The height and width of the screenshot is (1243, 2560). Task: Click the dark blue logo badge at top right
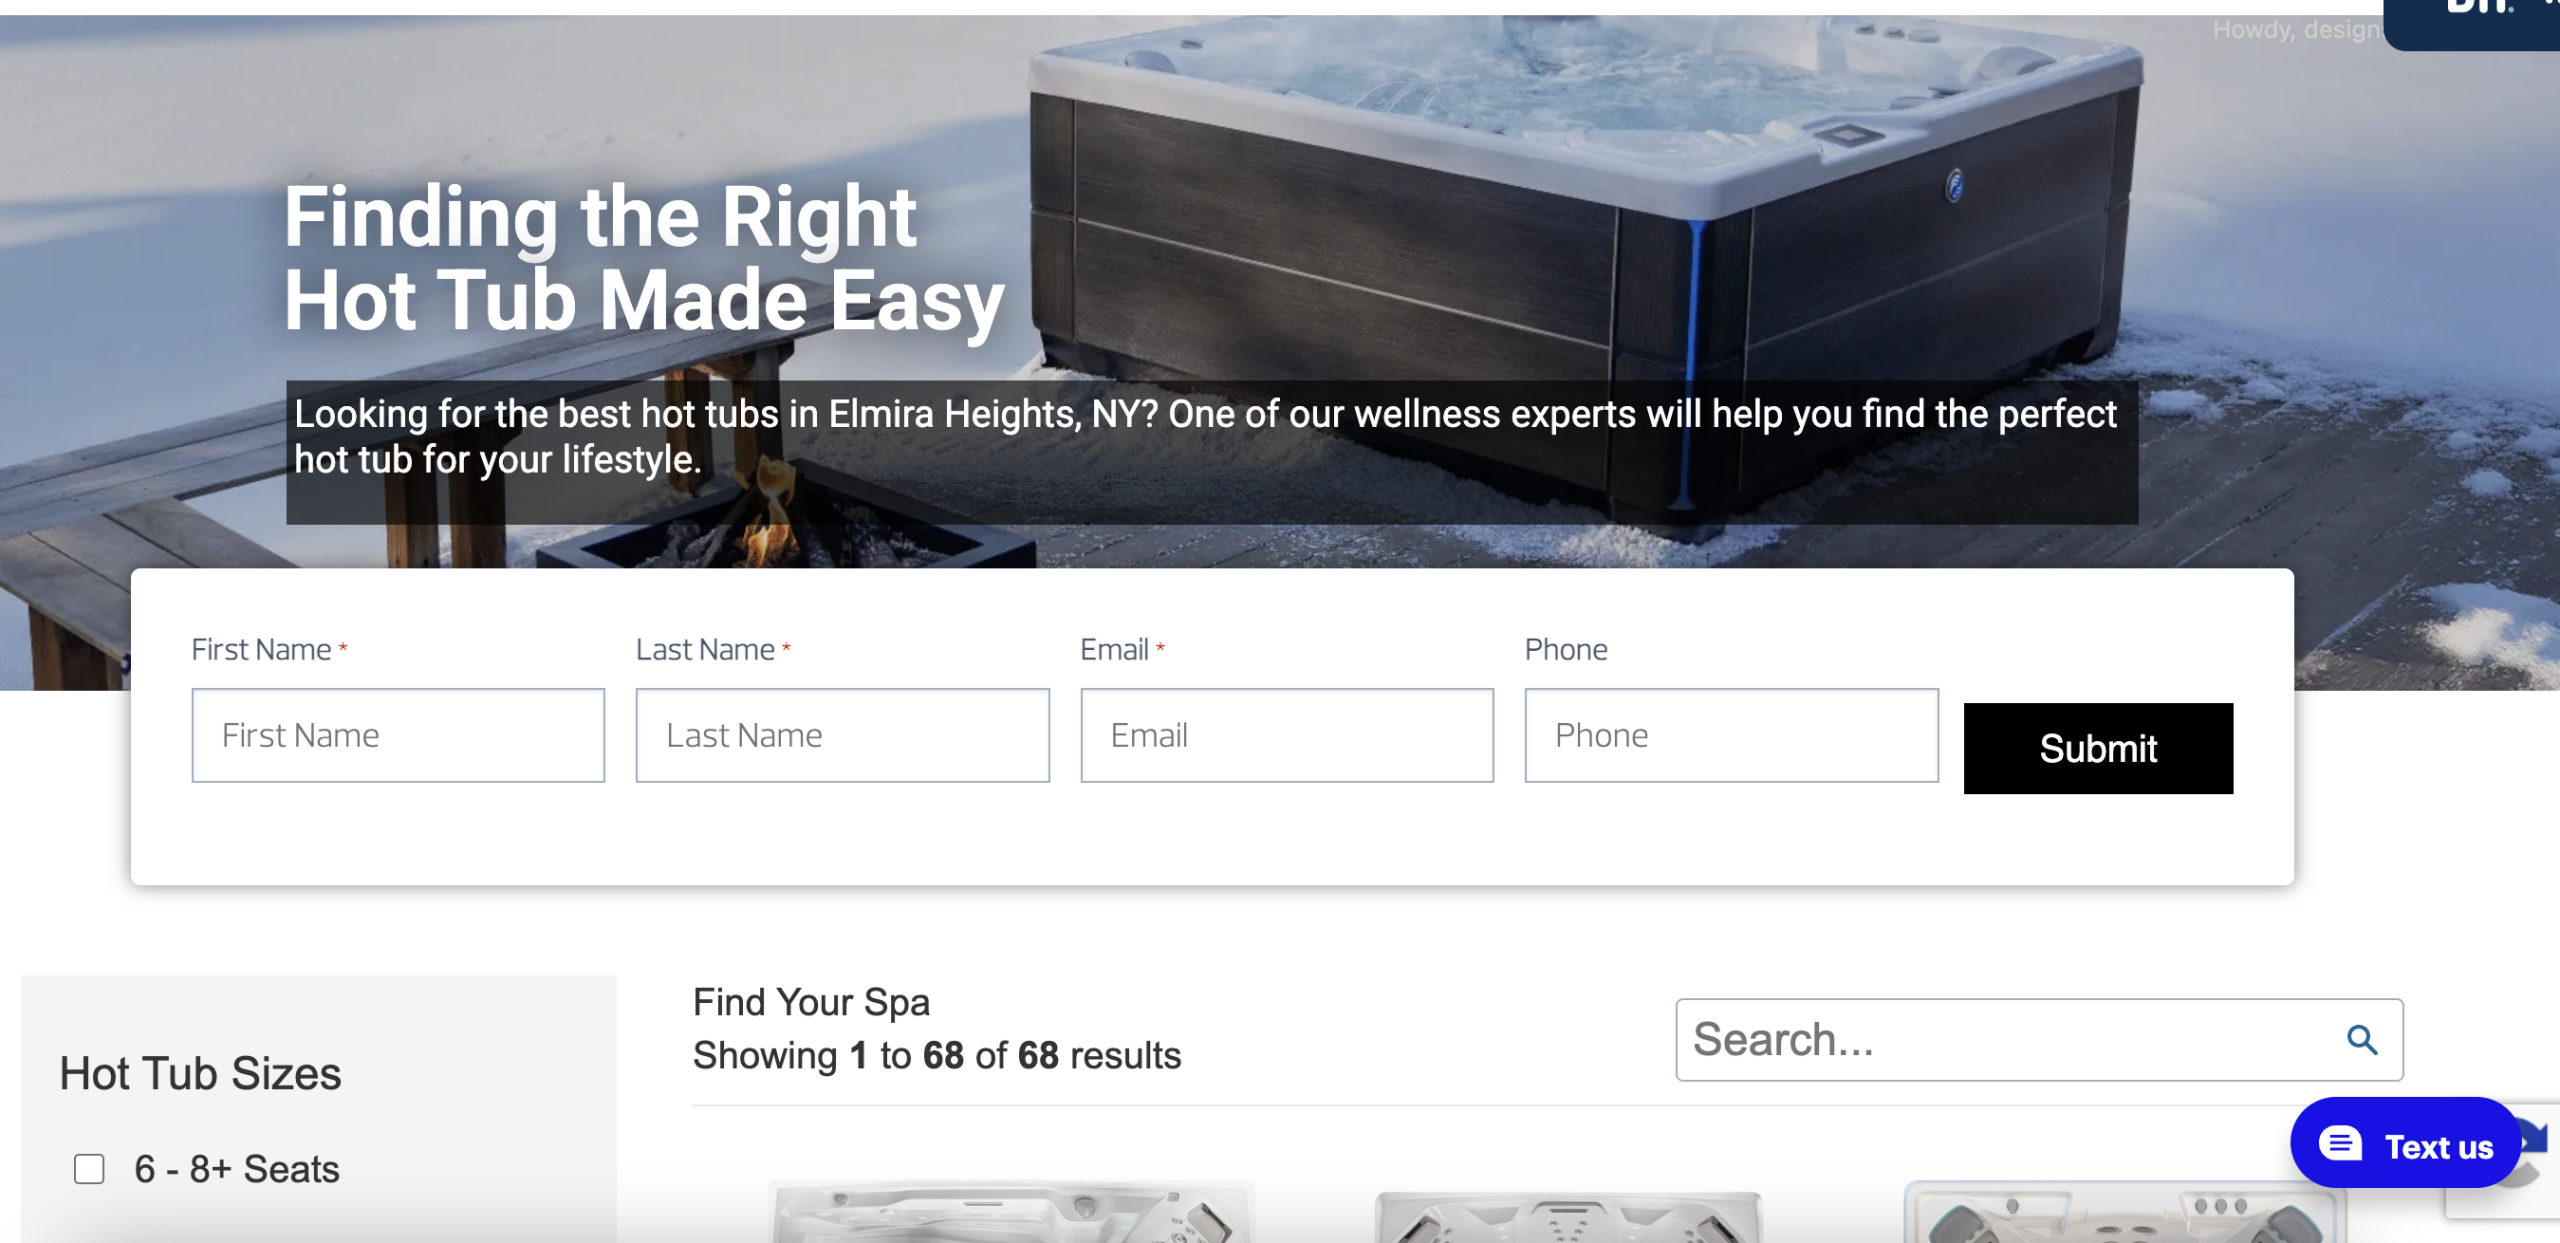click(2472, 24)
